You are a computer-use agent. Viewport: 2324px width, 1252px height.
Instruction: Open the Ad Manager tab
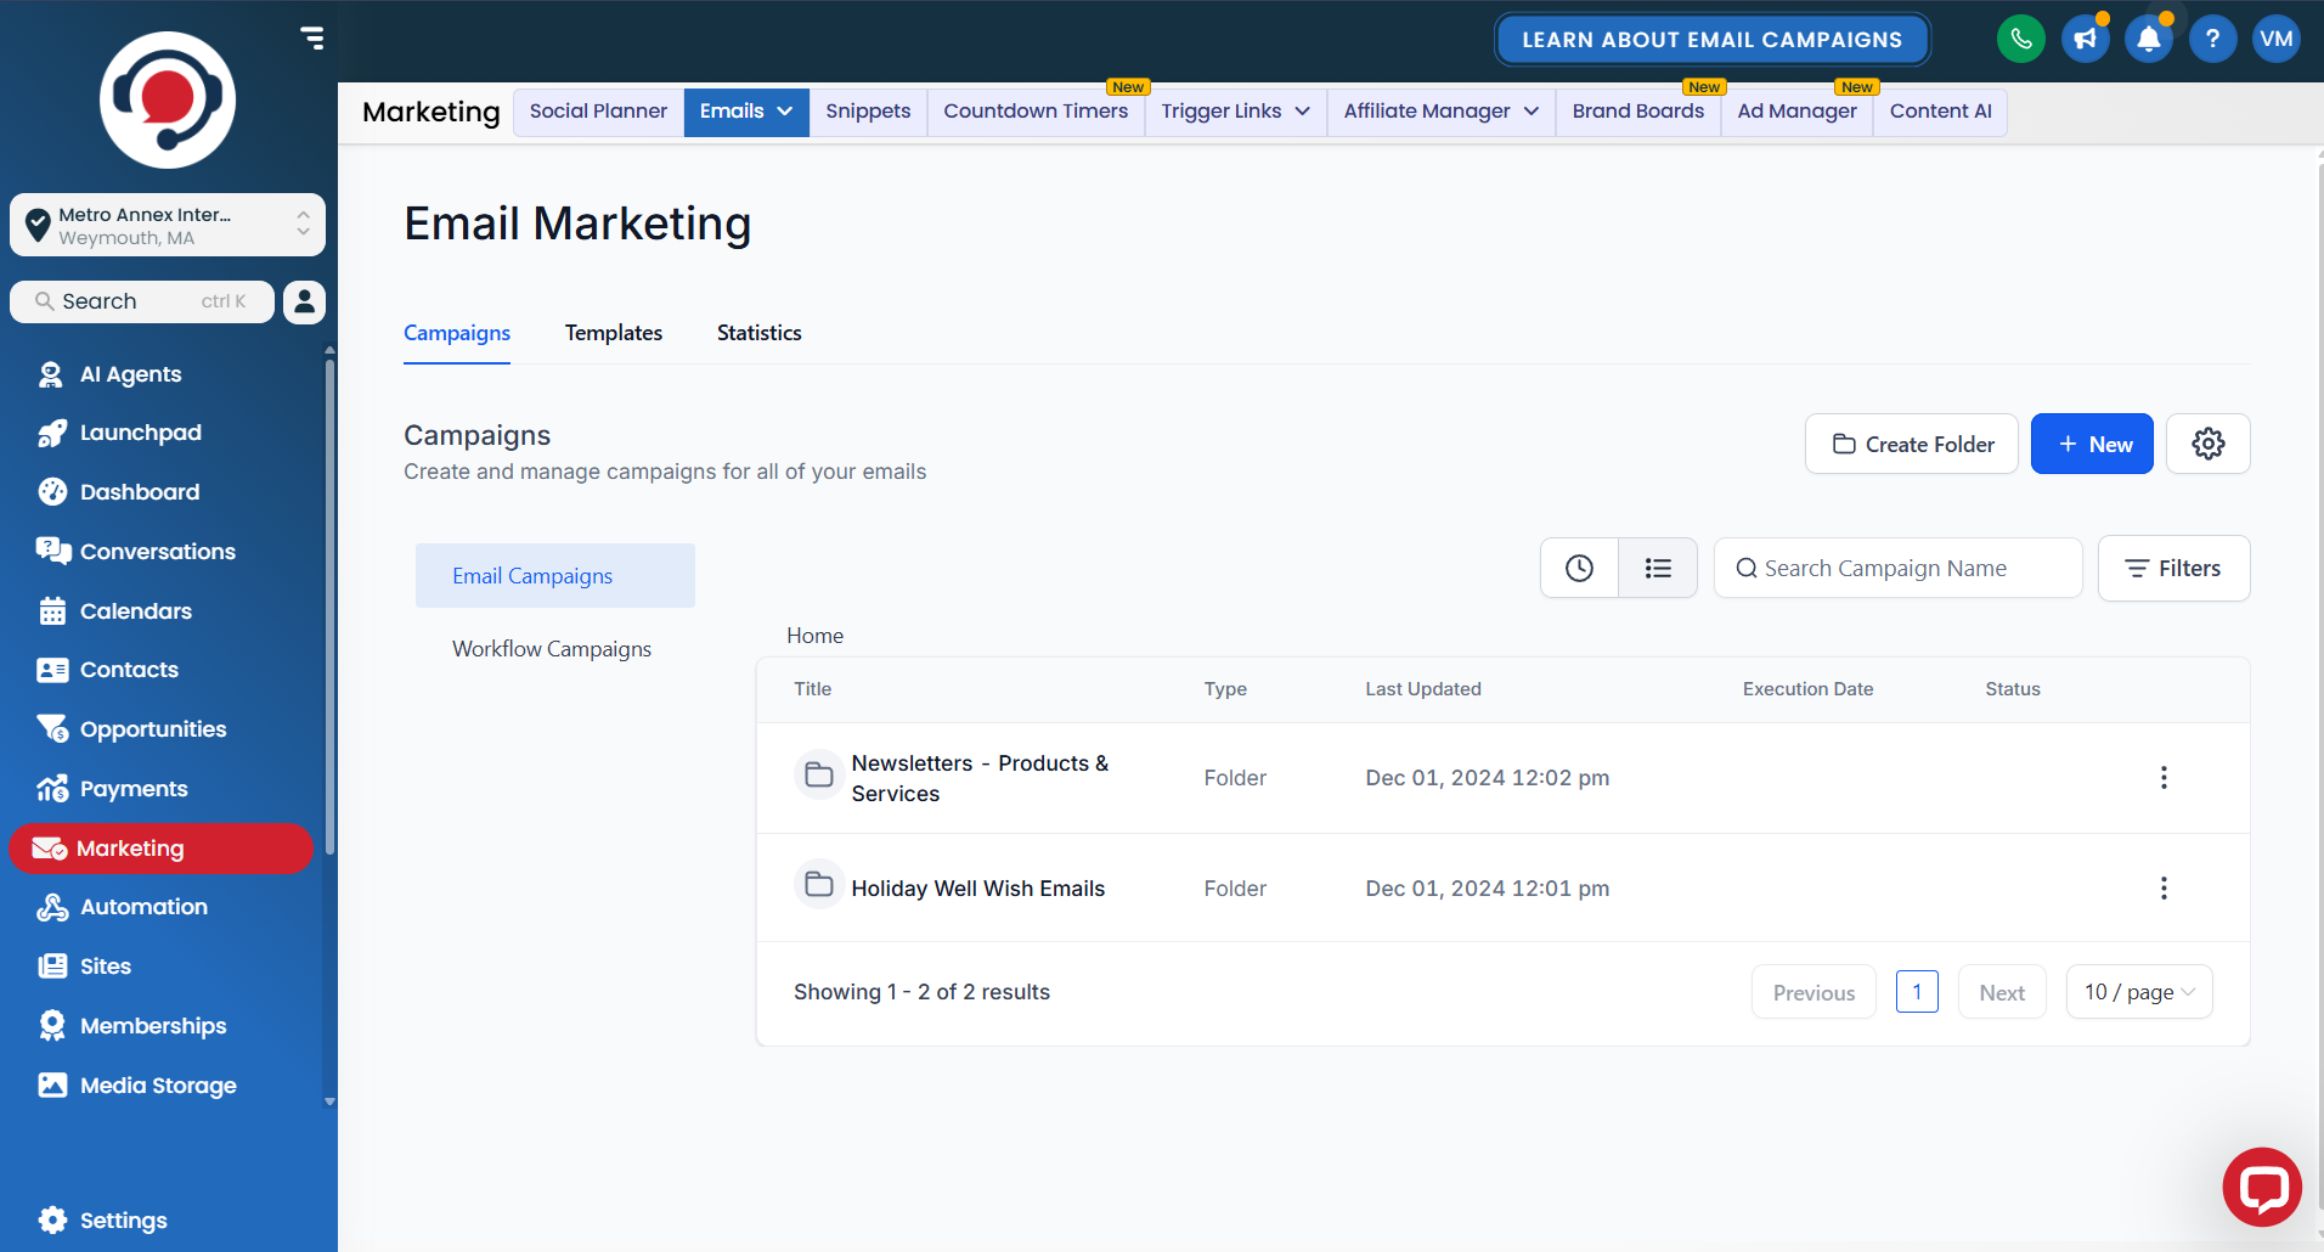(1797, 111)
